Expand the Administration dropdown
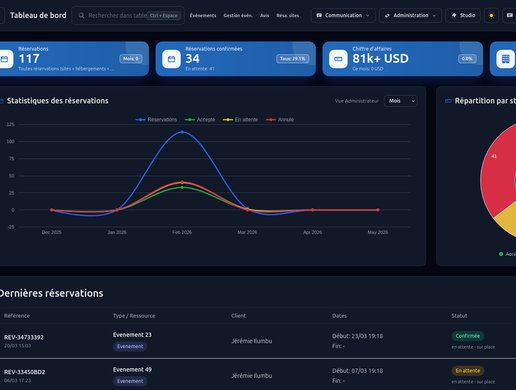 410,15
